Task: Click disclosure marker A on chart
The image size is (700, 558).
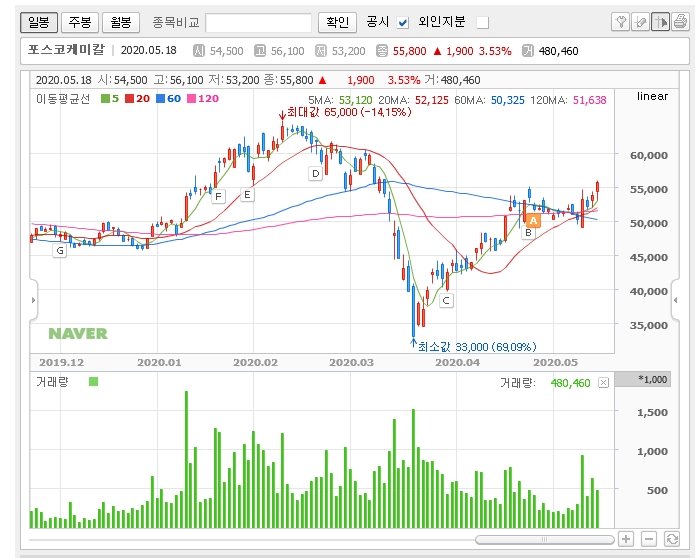Action: click(533, 220)
